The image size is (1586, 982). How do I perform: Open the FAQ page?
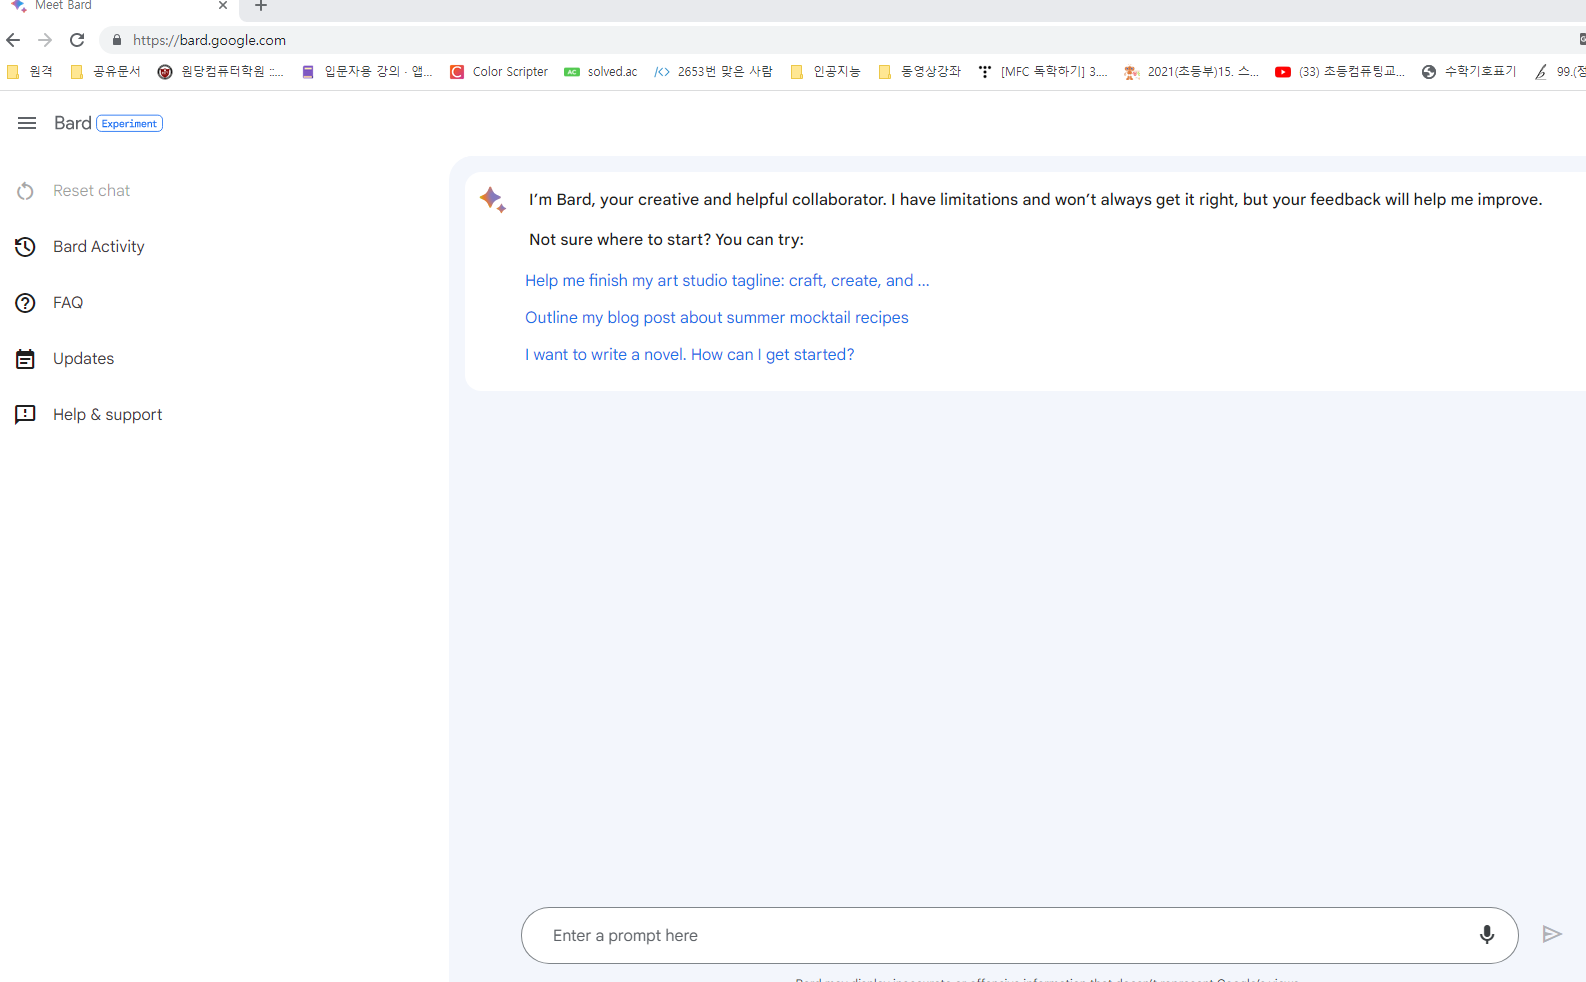pyautogui.click(x=68, y=303)
